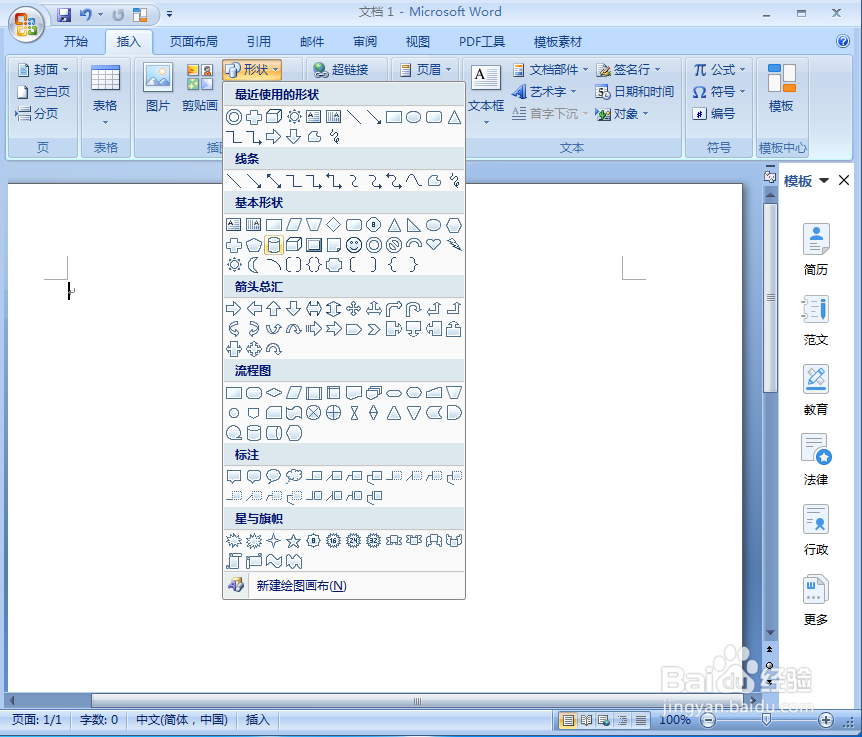Insert a 分页 page break
Screen dimensions: 862x737
click(x=37, y=114)
